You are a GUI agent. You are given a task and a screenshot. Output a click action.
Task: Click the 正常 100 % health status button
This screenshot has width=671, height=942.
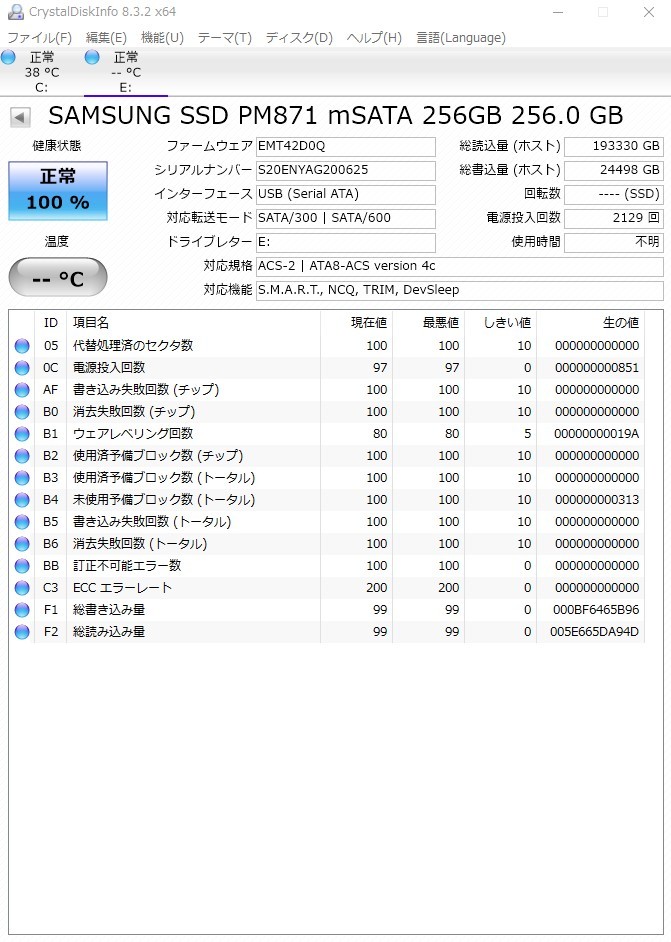[x=58, y=190]
